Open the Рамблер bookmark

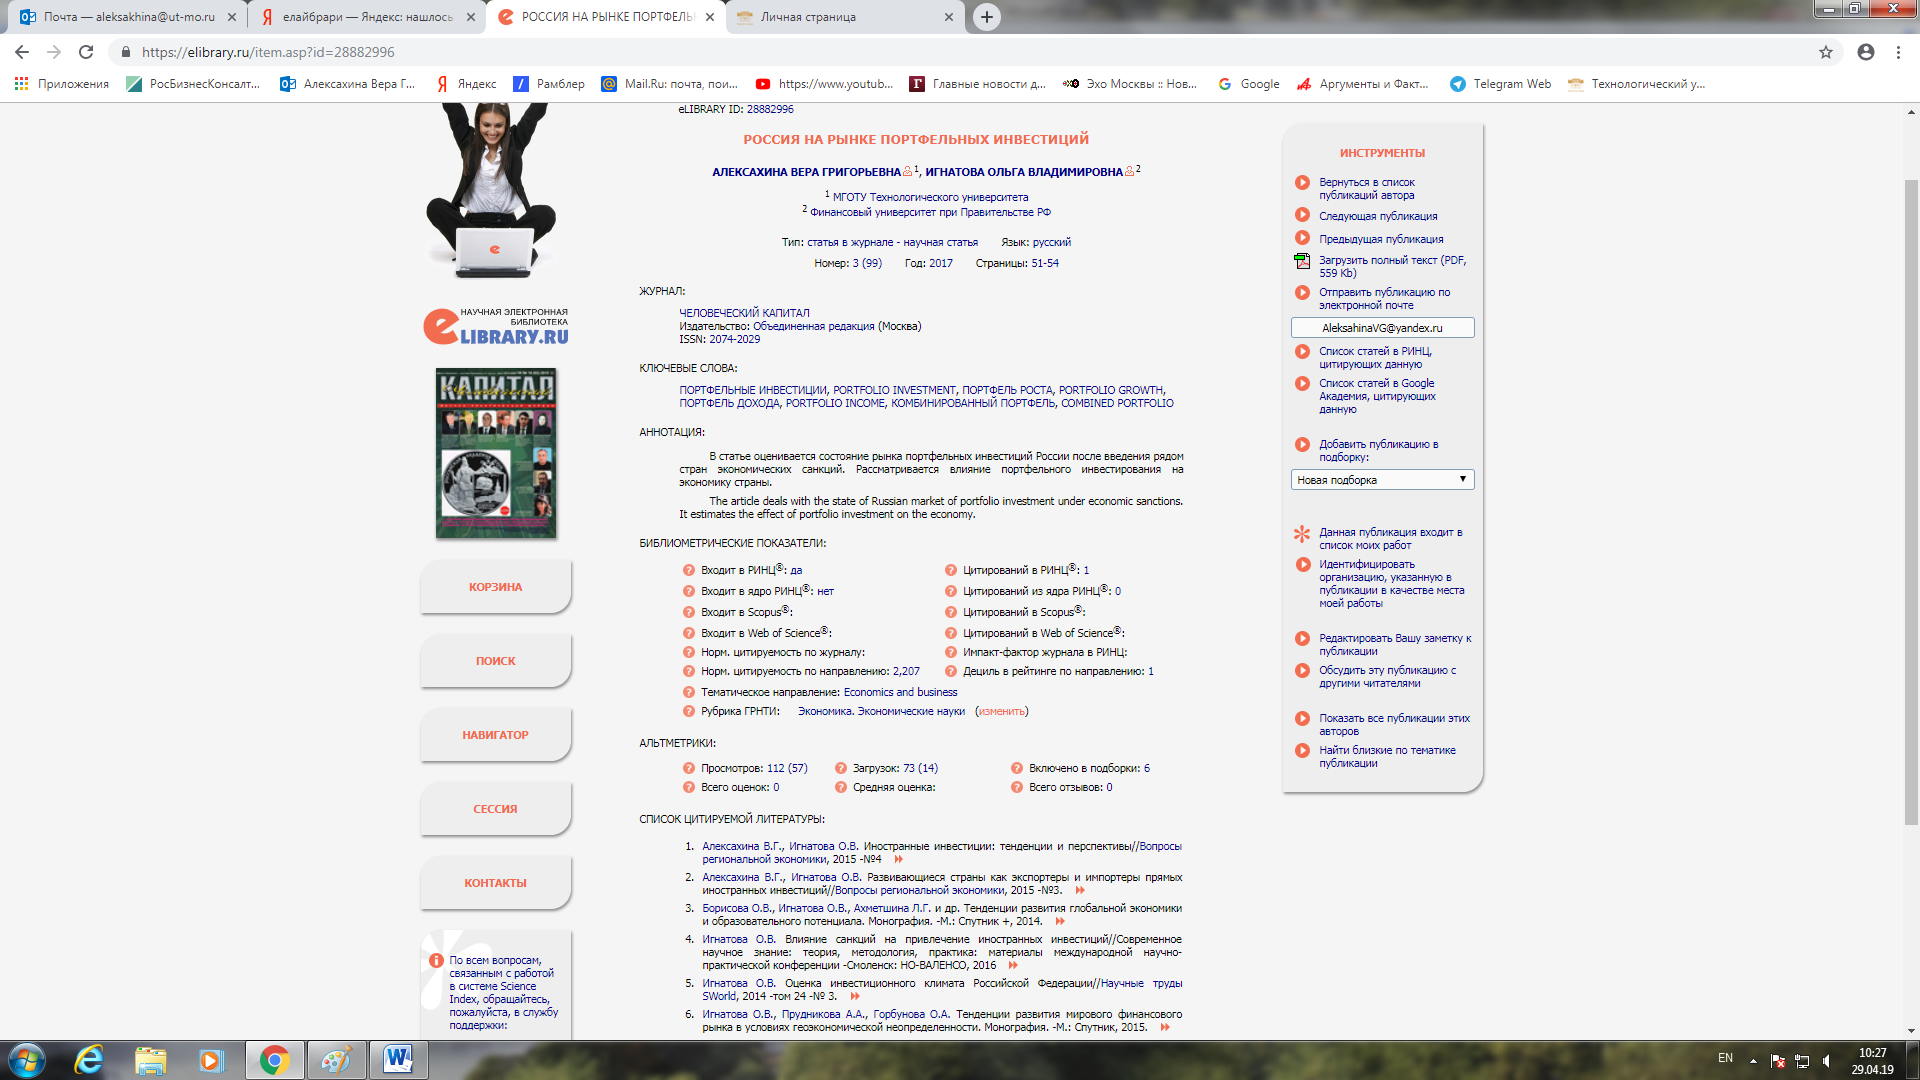[549, 84]
